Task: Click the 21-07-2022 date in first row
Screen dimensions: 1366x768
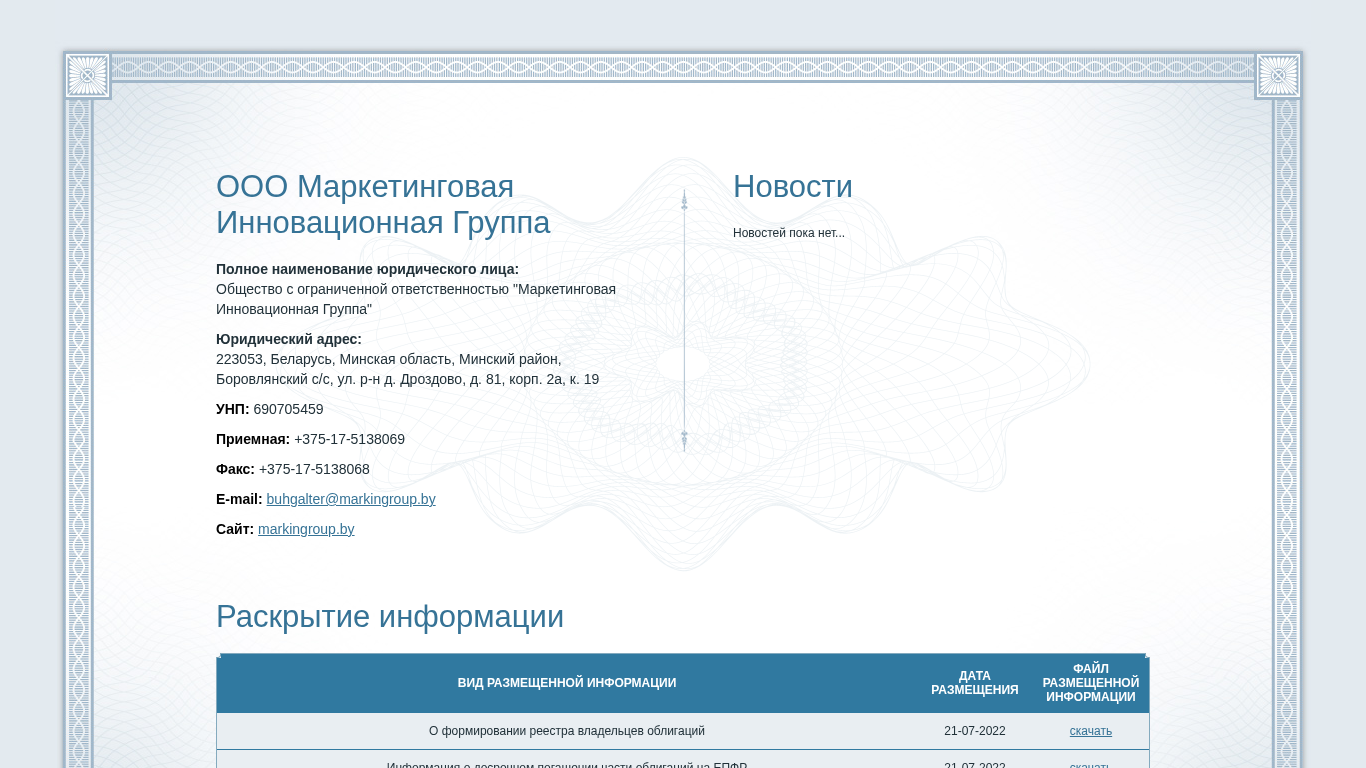Action: 974,731
